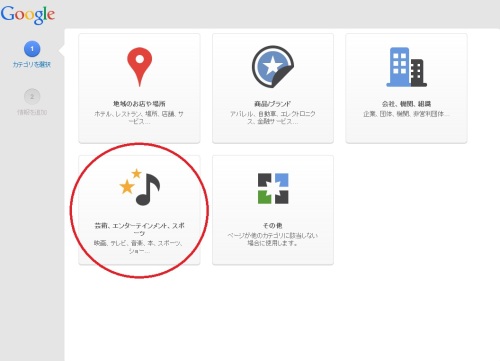Choose 'その他' category title

pos(273,226)
